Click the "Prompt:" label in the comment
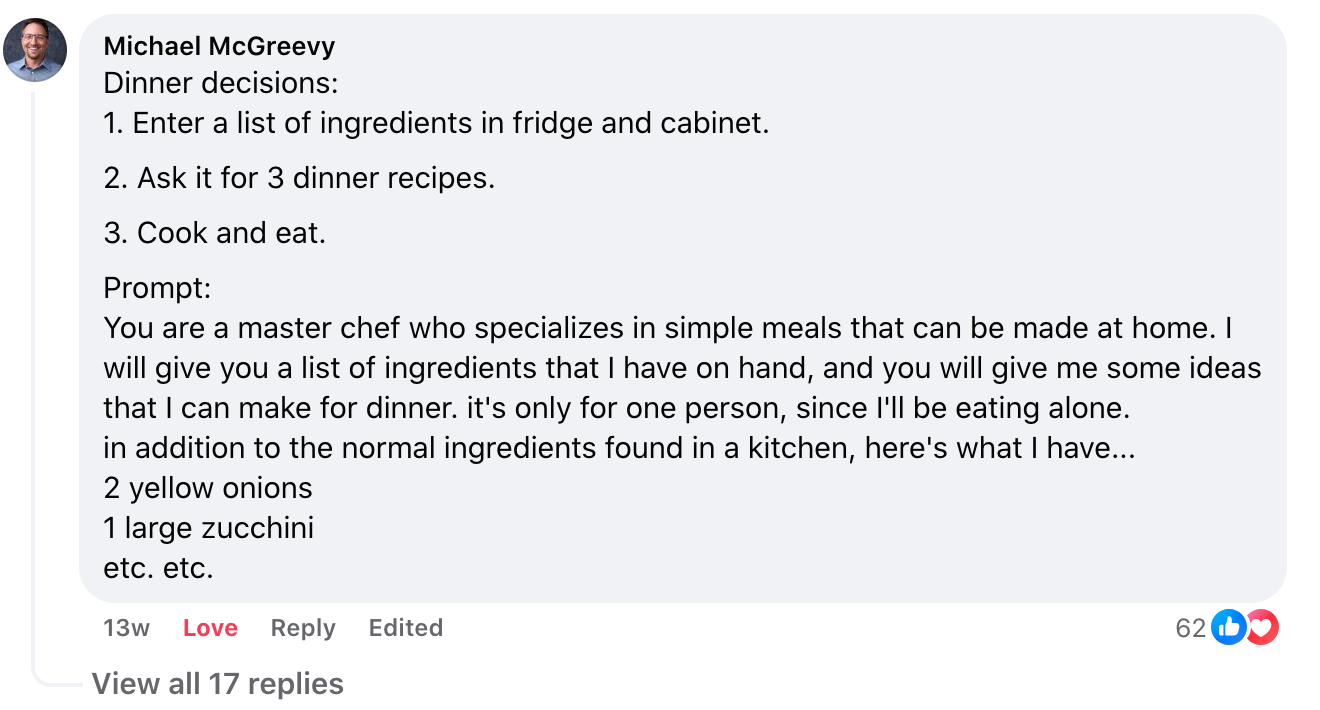Screen dimensions: 1320x710 [x=157, y=289]
